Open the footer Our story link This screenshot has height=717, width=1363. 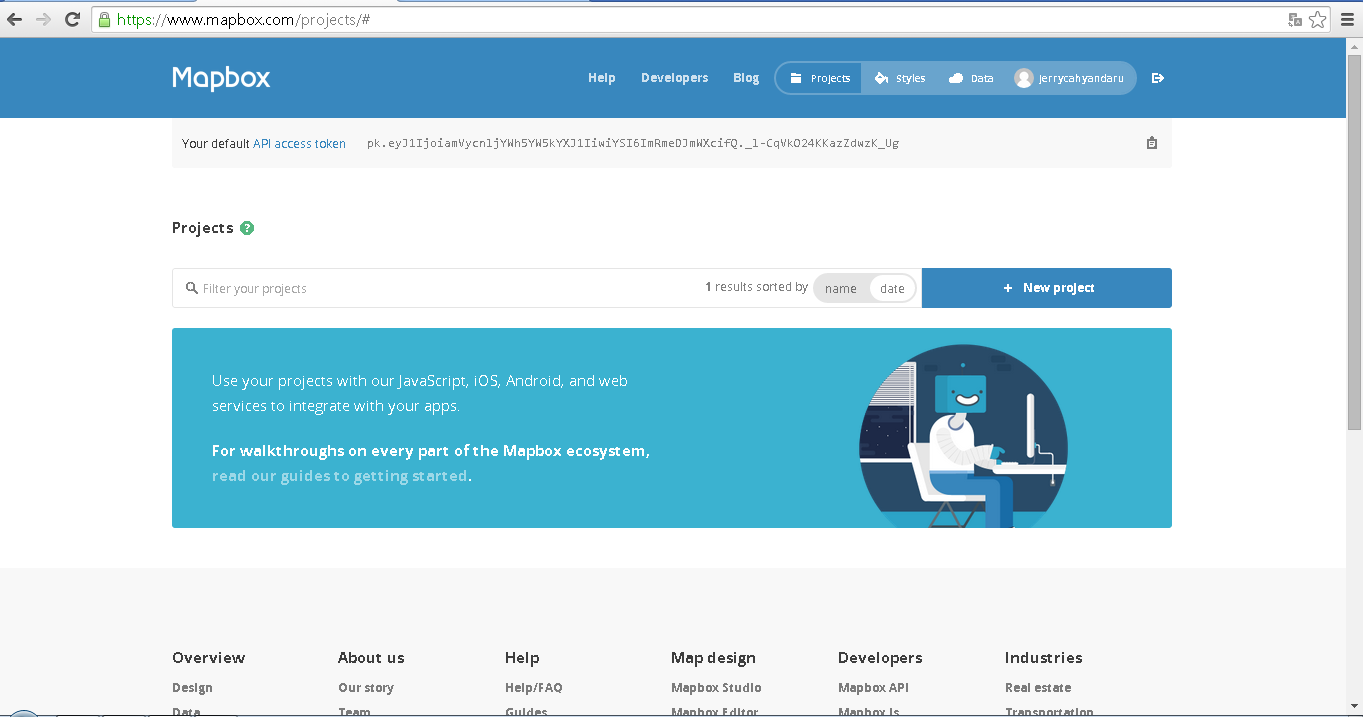click(366, 688)
